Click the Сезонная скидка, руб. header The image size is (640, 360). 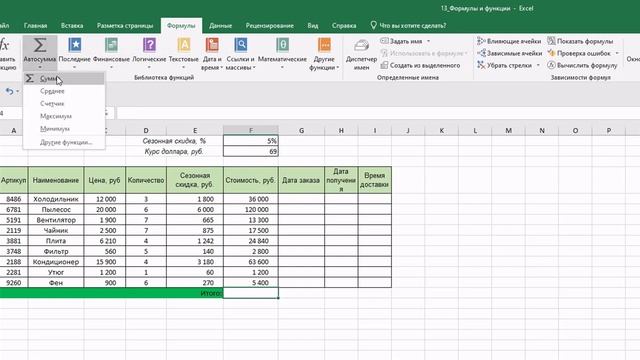(x=195, y=180)
